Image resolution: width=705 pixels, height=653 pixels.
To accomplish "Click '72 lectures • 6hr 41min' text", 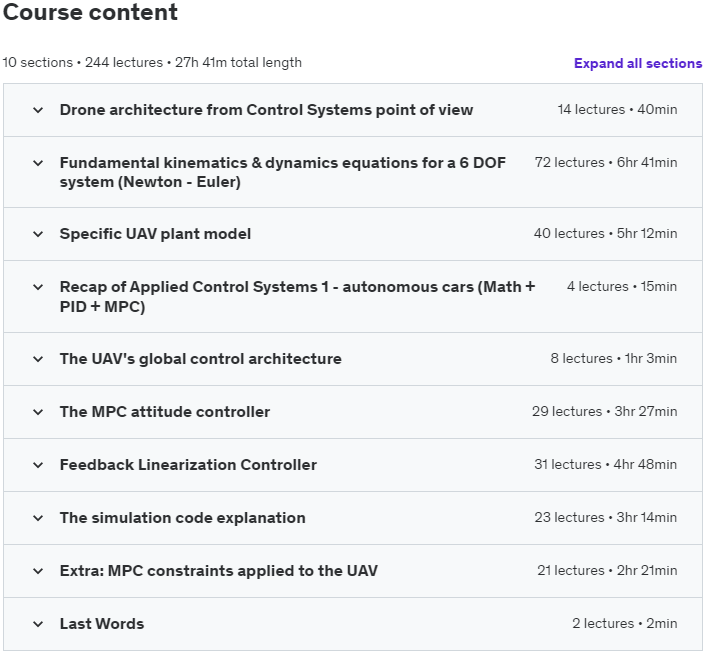I will pos(606,163).
